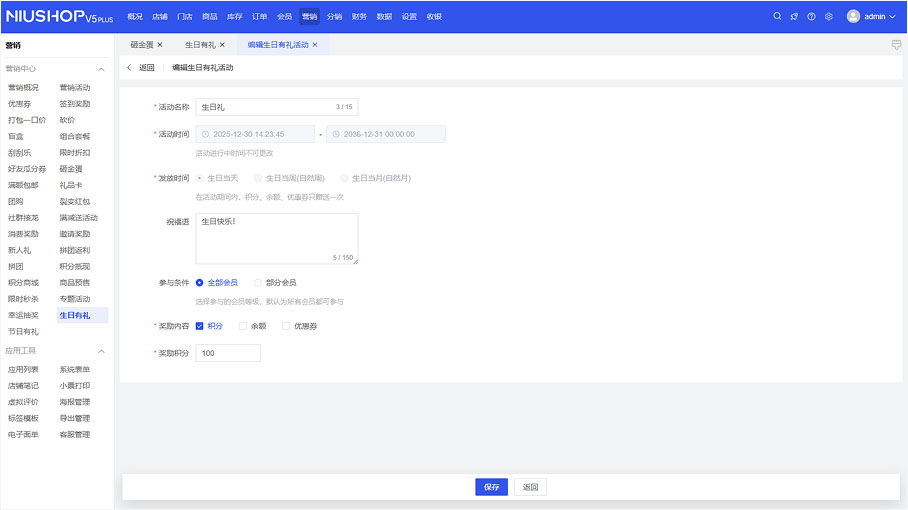The width and height of the screenshot is (908, 510).
Task: Open the help question mark icon
Action: coord(811,17)
